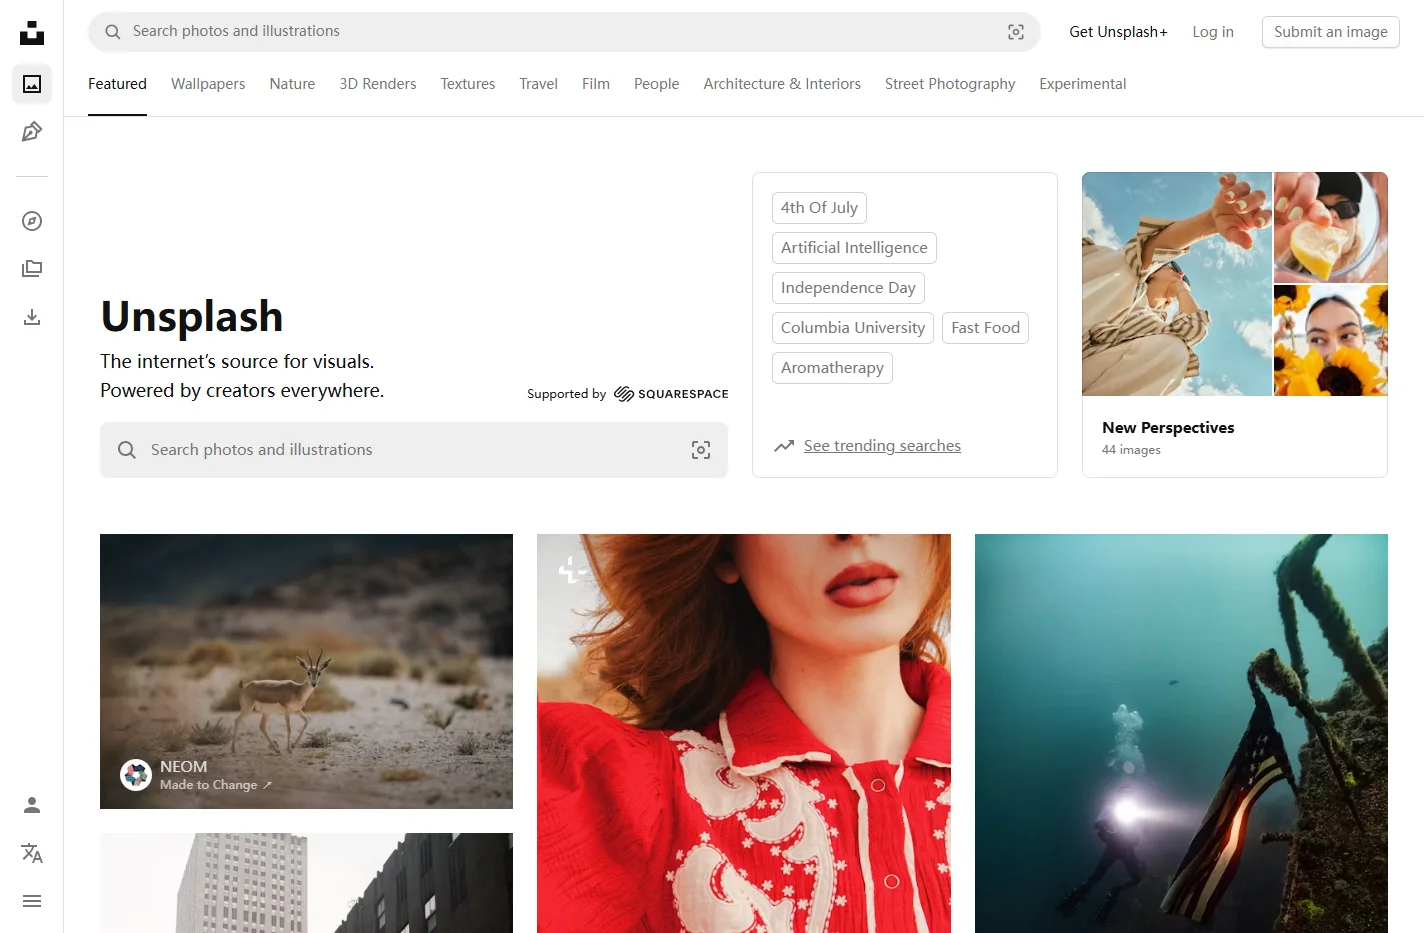Screen dimensions: 1424x933
Task: Focus the top search photos field
Action: [564, 32]
